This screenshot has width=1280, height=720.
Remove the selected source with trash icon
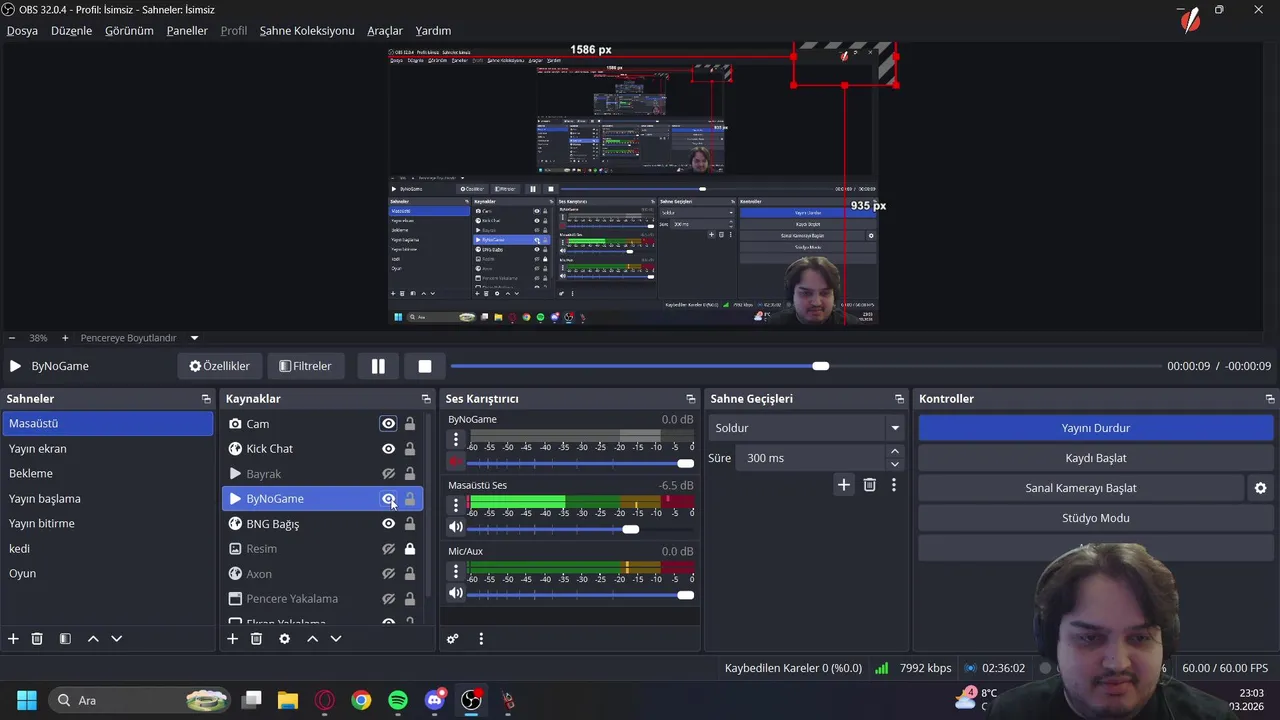pyautogui.click(x=256, y=639)
